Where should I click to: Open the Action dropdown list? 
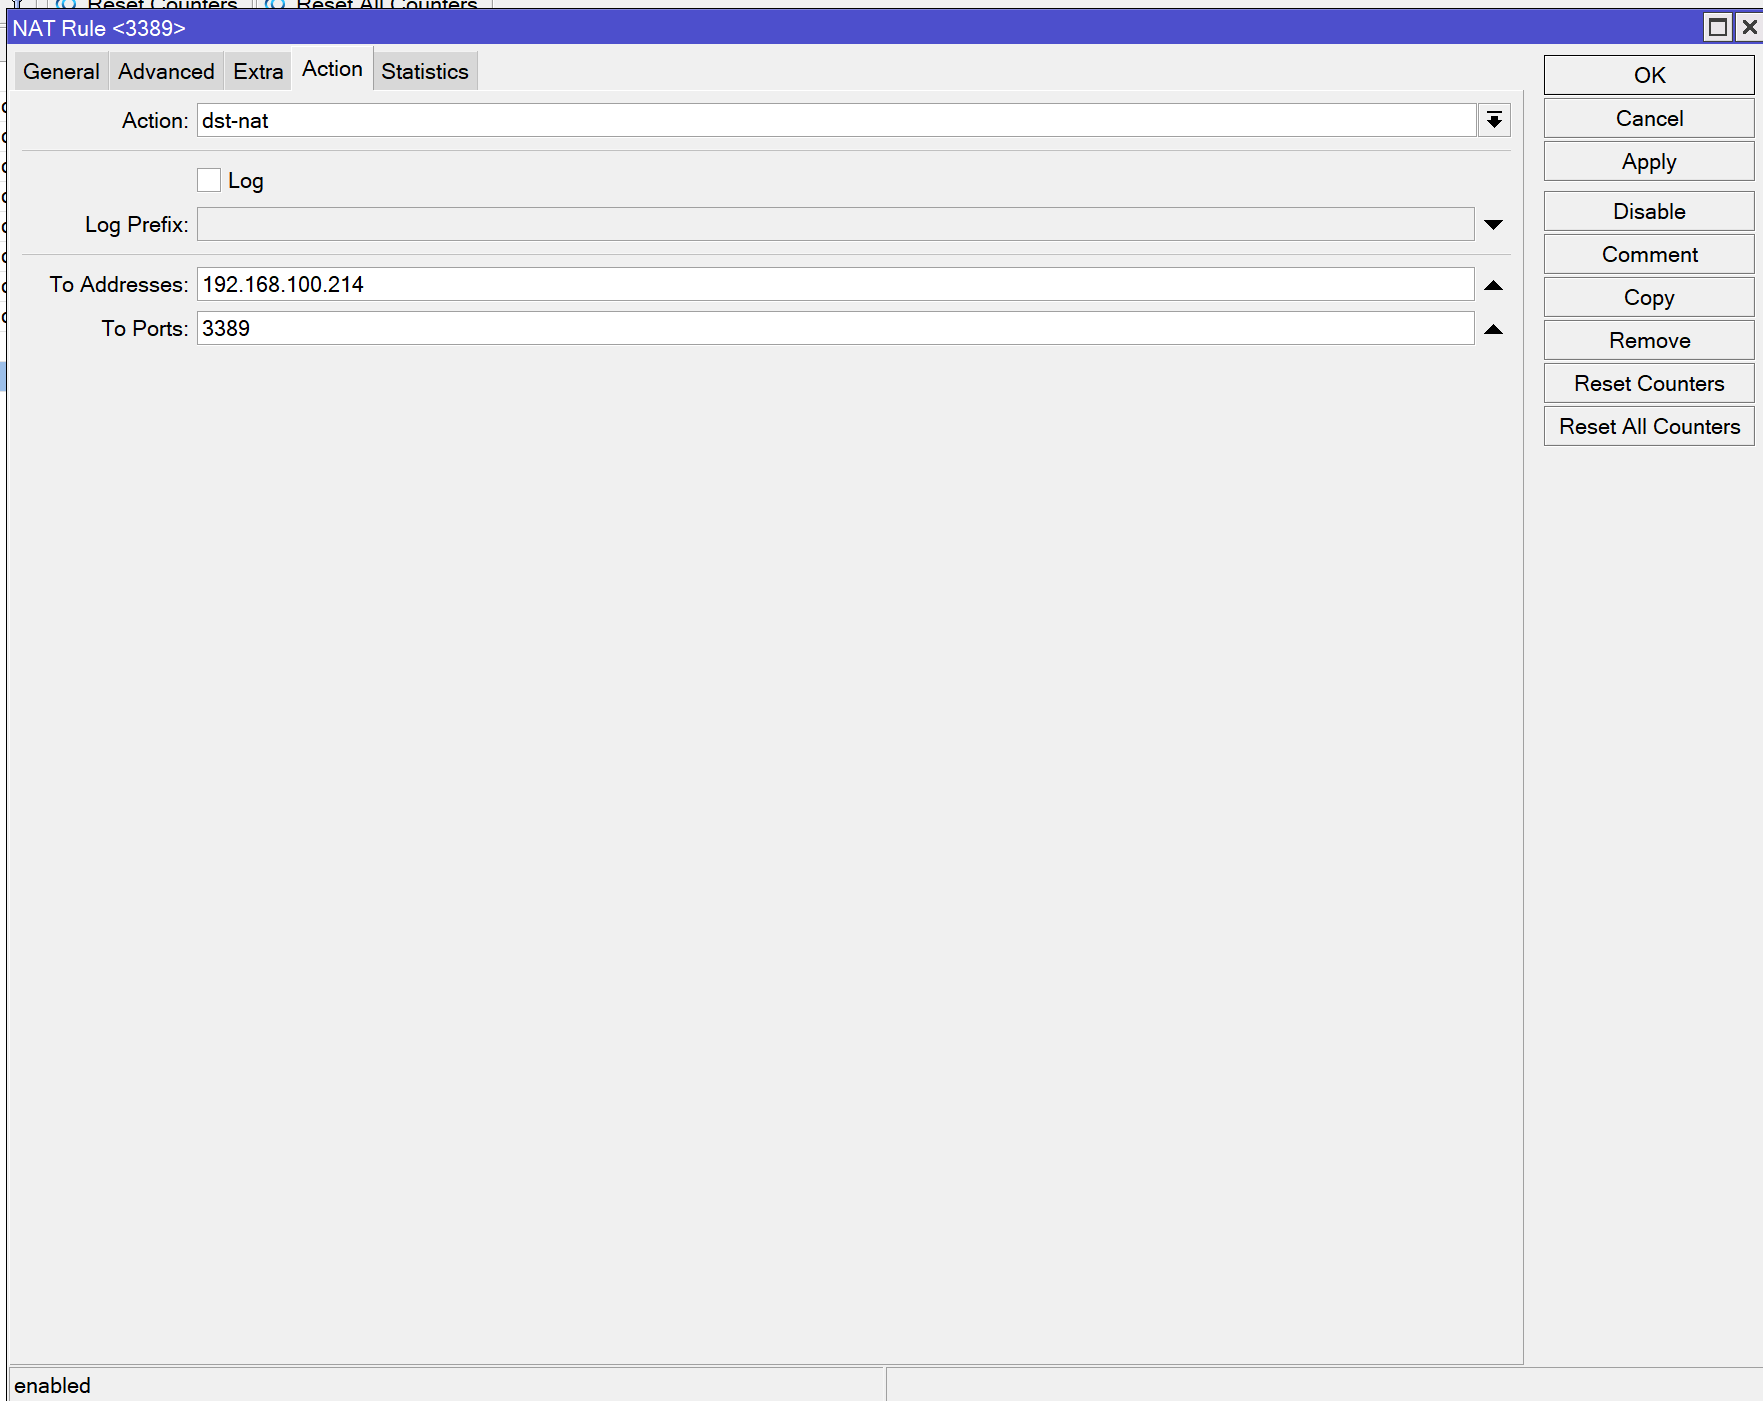pos(1494,121)
